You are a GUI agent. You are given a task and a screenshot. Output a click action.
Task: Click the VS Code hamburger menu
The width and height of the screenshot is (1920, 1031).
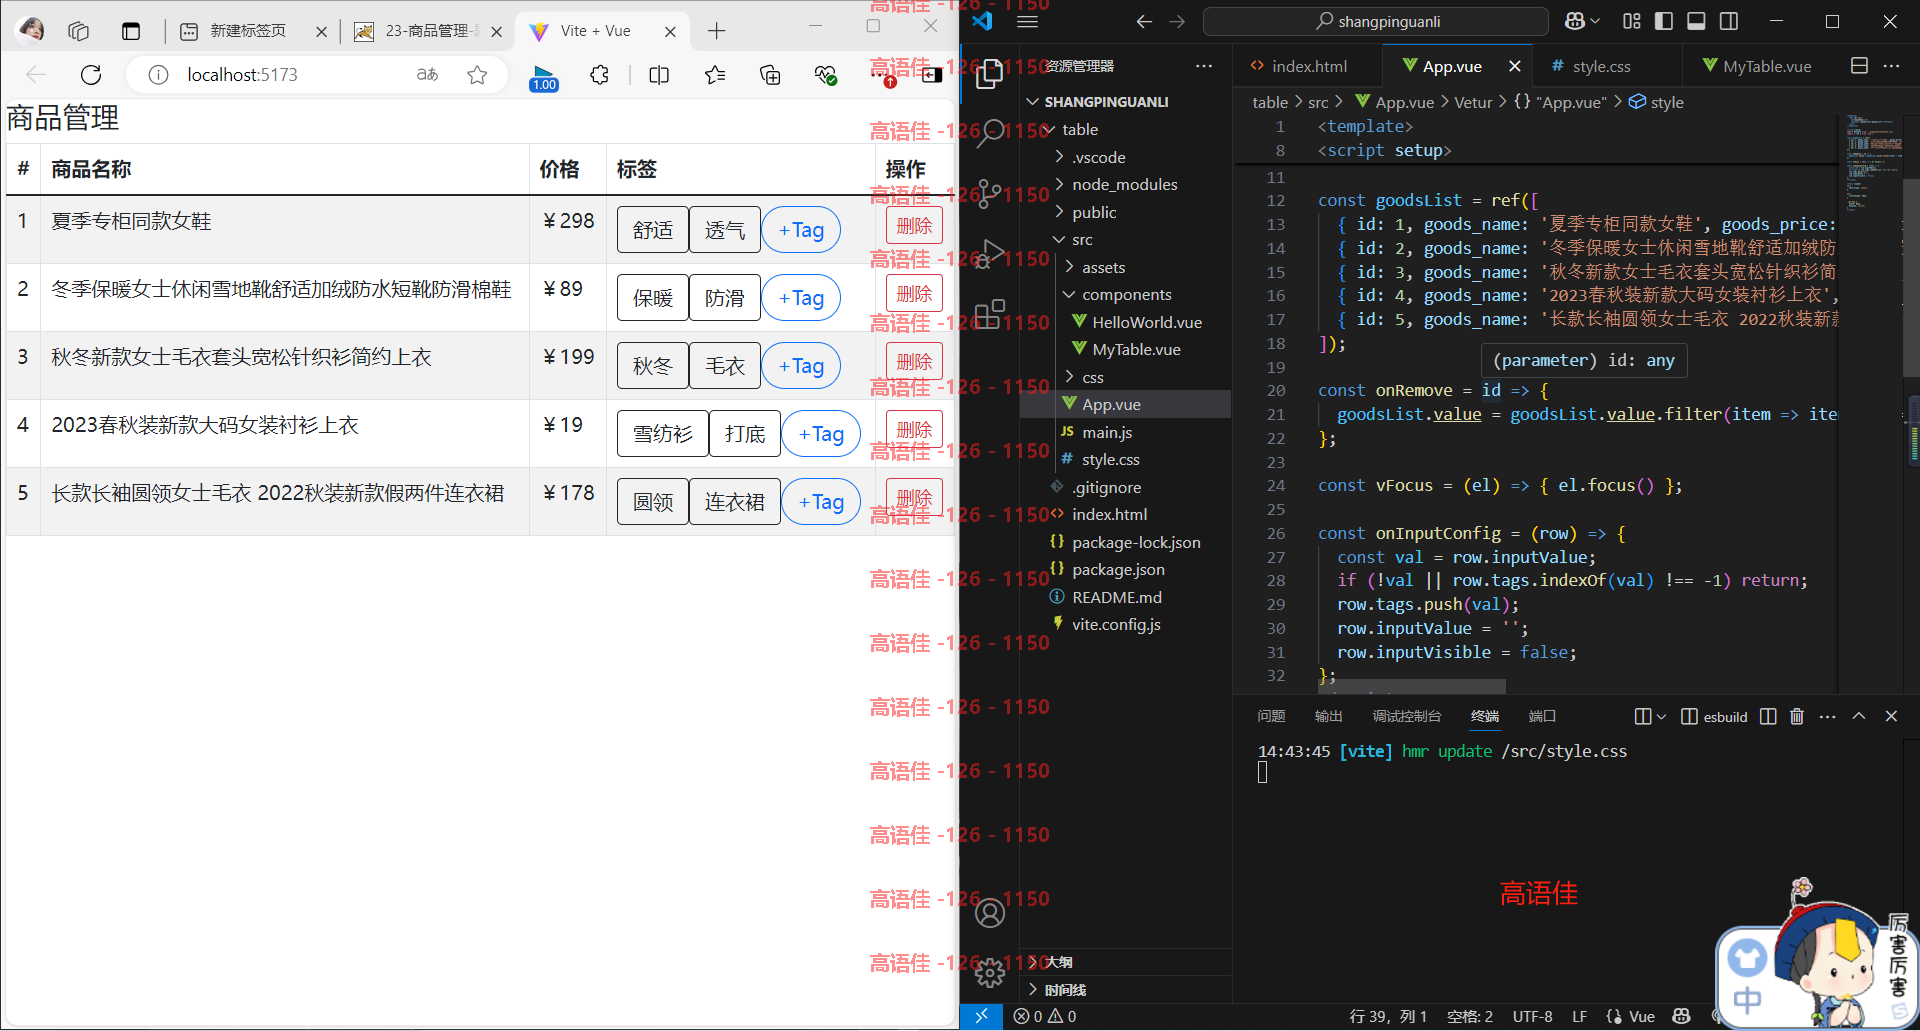[1027, 21]
